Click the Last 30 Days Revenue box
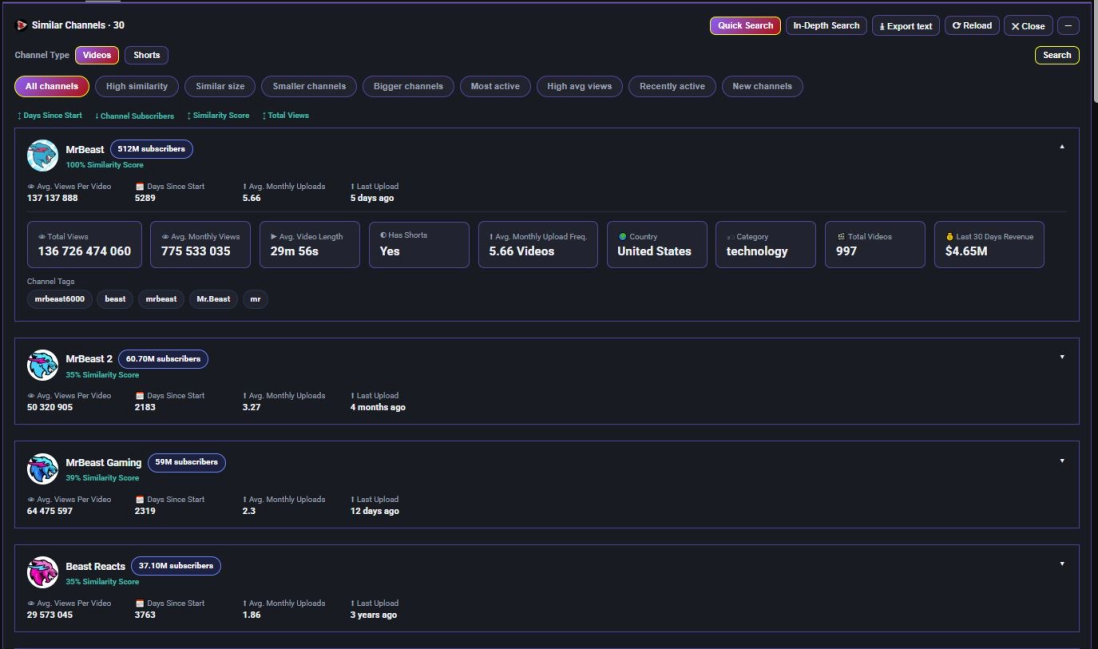This screenshot has width=1098, height=649. (x=989, y=244)
